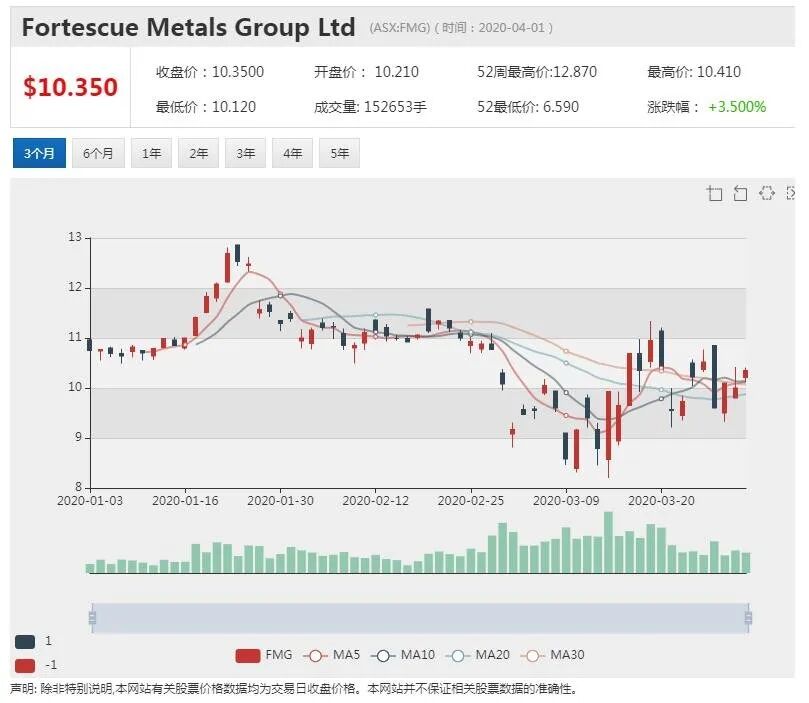The height and width of the screenshot is (703, 809).
Task: Select the 1年 time range tab
Action: (x=152, y=153)
